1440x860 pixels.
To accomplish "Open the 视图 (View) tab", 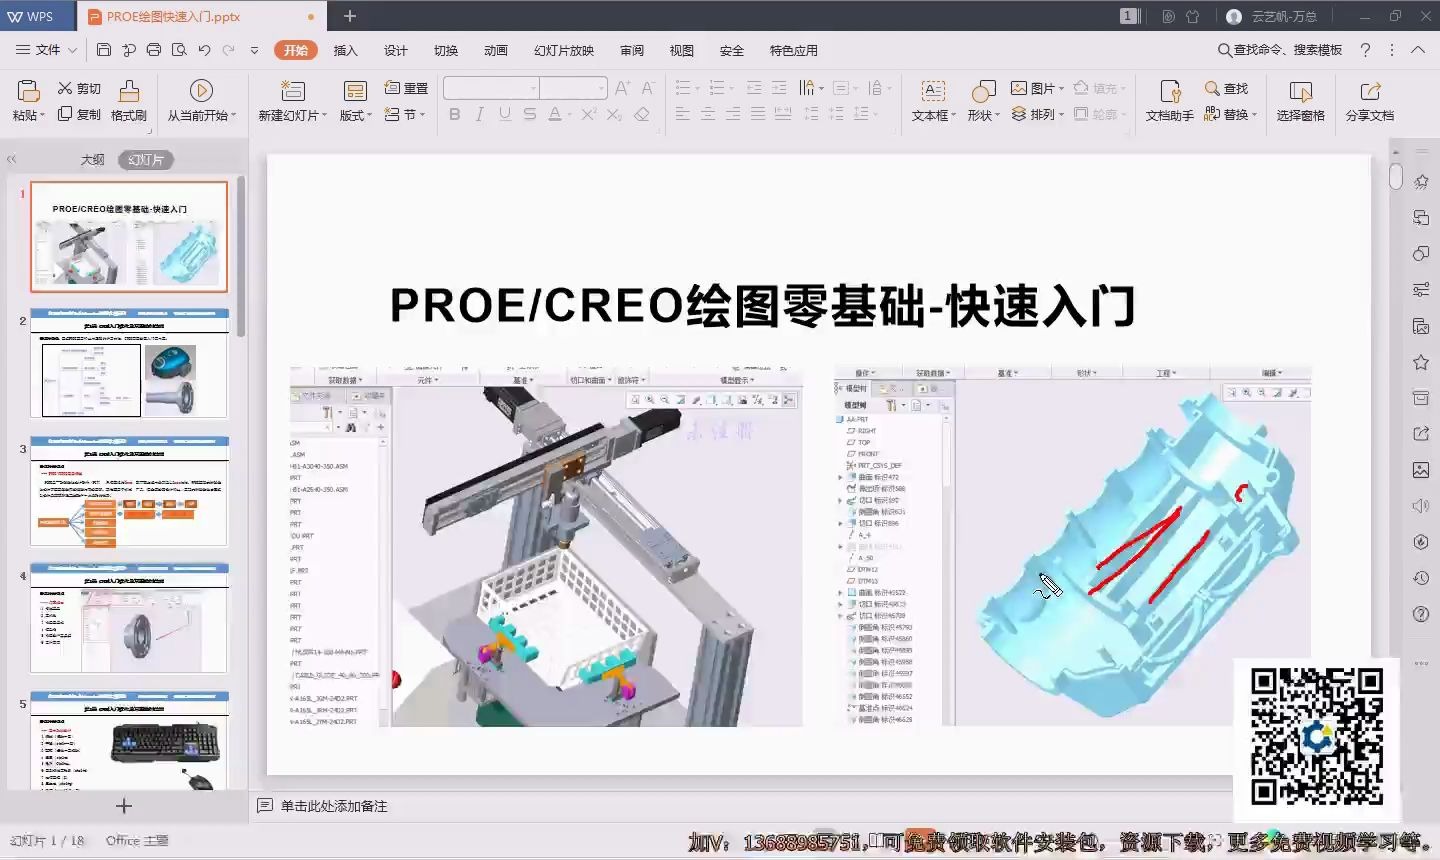I will 682,50.
